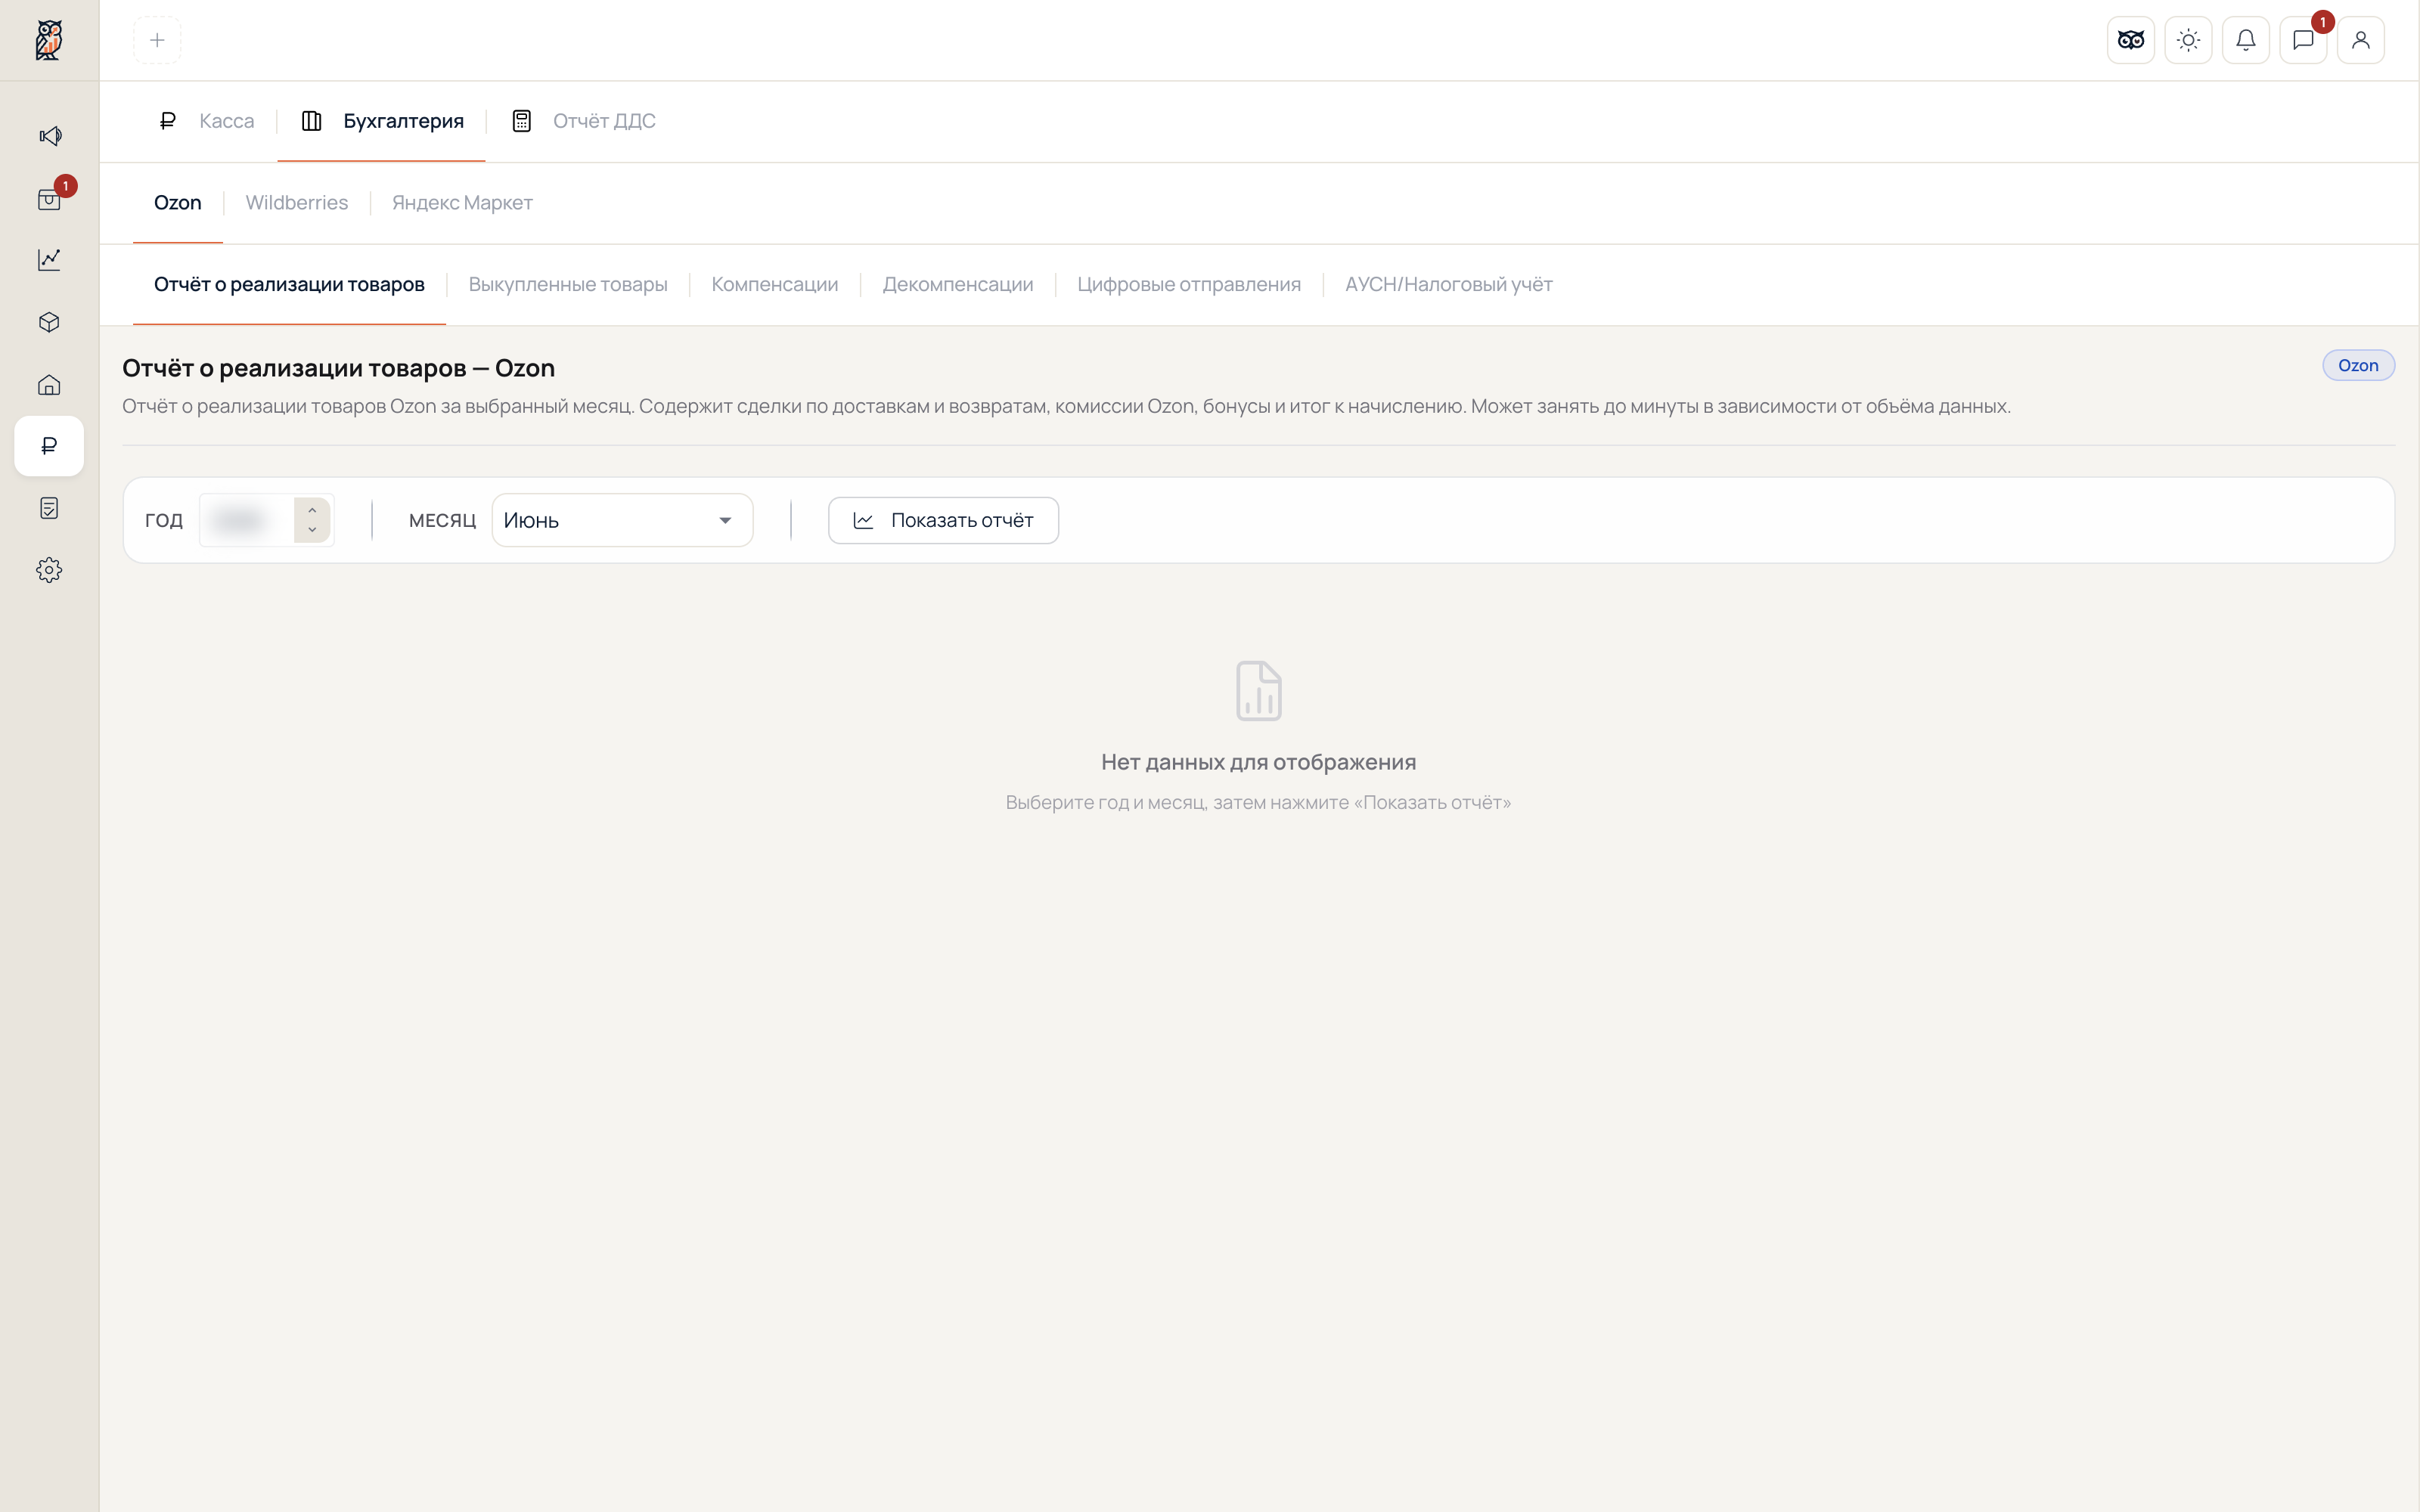Open the settings gear icon in sidebar
This screenshot has height=1512, width=2420.
coord(49,570)
